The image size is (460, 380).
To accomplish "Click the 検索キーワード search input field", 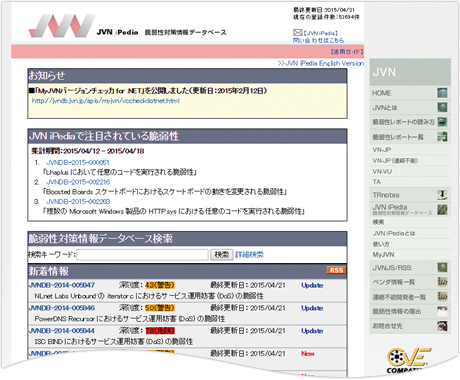I will point(143,255).
